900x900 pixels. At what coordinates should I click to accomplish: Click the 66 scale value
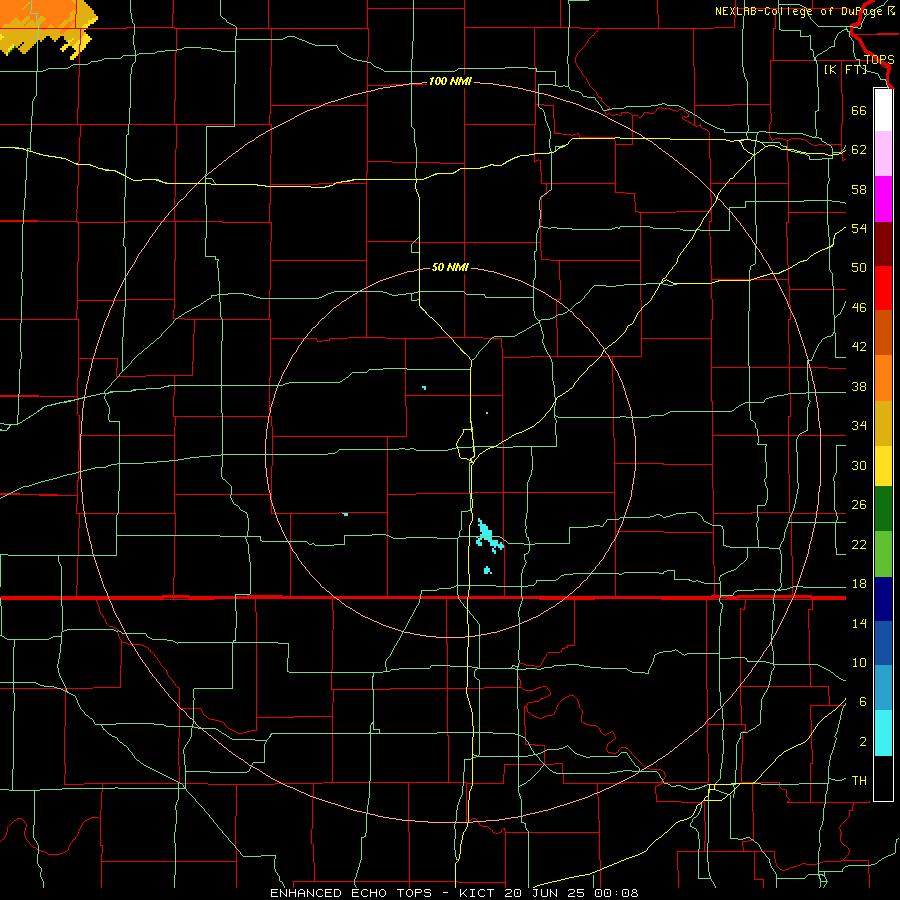tap(859, 110)
